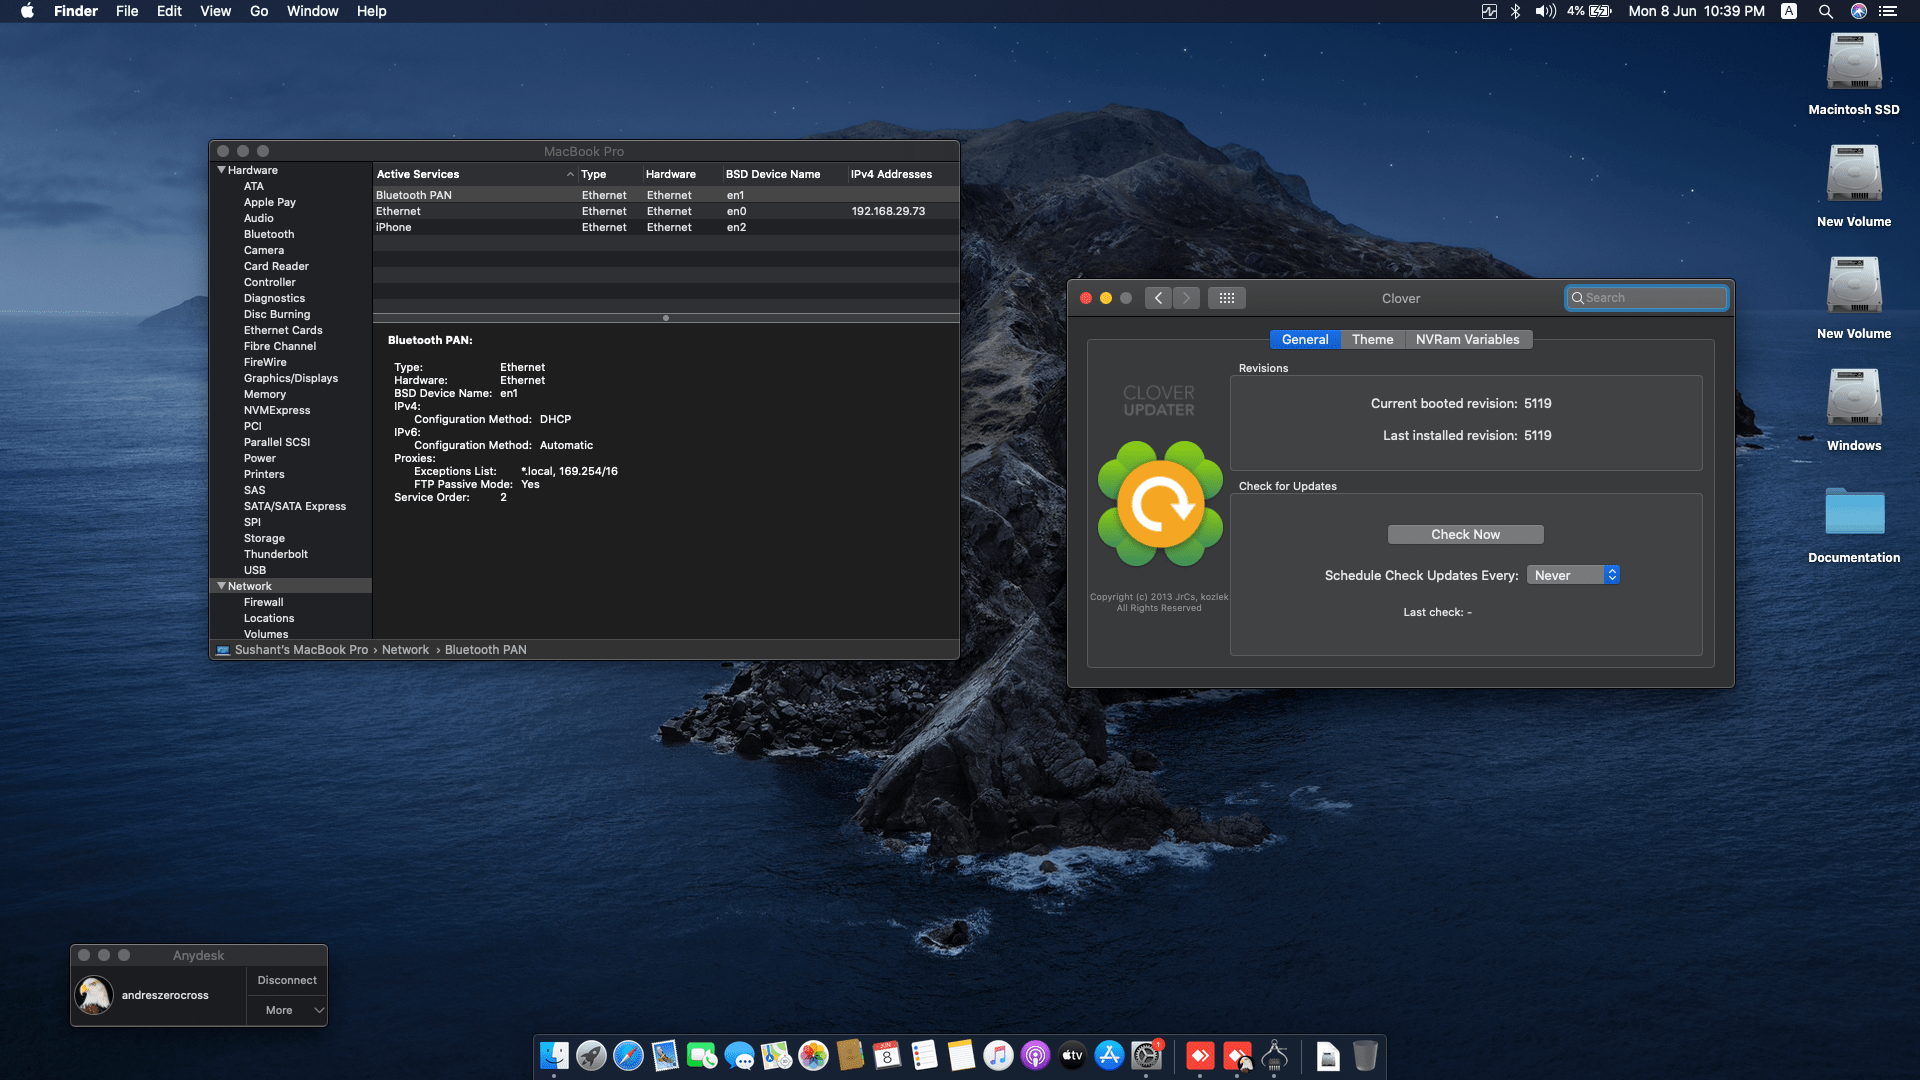
Task: Open the Apple menu
Action: coord(27,11)
